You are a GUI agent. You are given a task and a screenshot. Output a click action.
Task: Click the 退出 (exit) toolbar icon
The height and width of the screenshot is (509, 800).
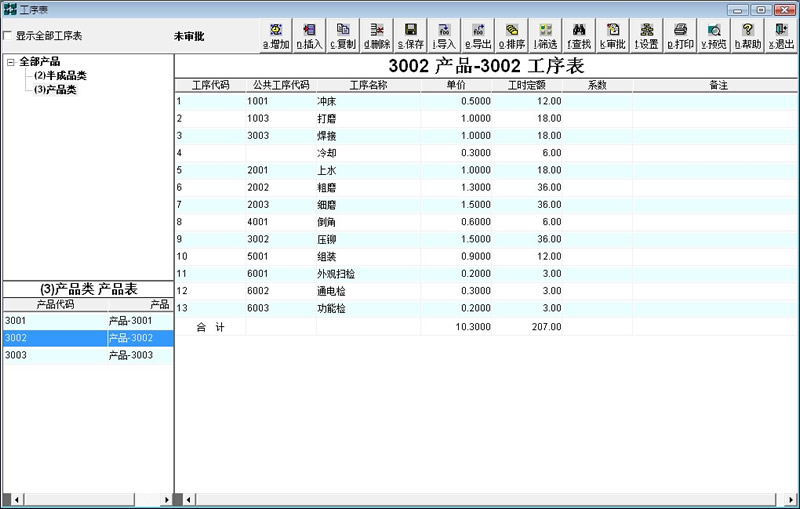tap(781, 36)
